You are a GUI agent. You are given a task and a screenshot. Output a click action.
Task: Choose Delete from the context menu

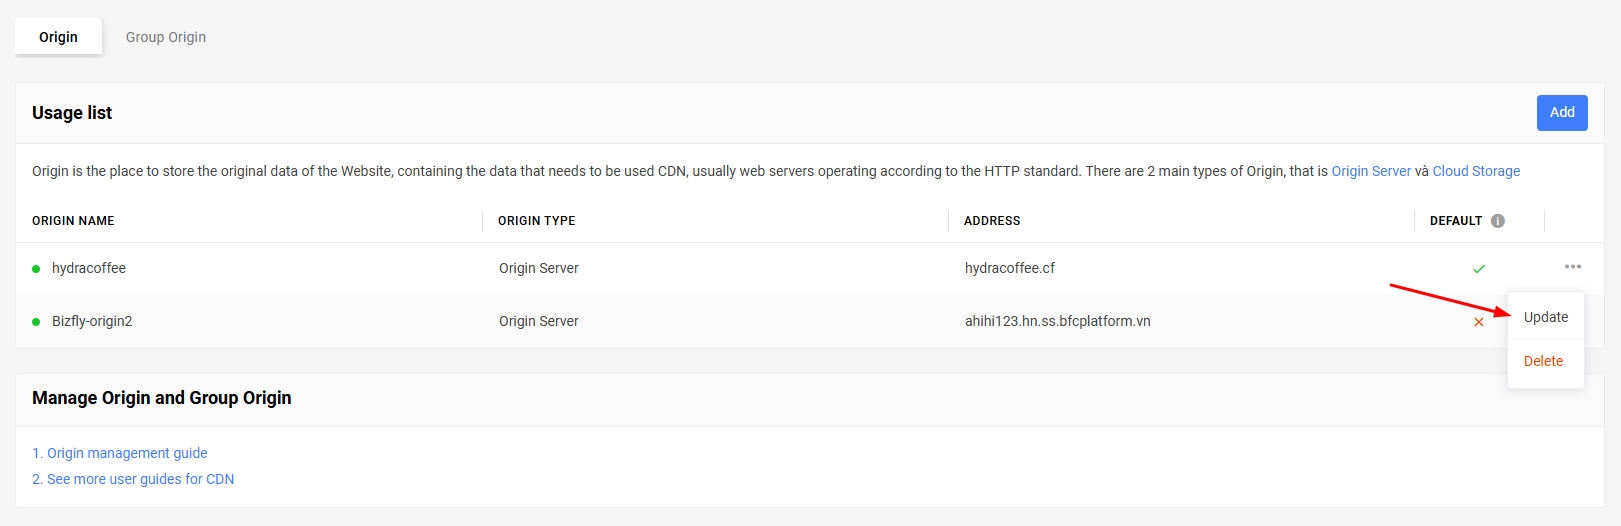coord(1544,361)
